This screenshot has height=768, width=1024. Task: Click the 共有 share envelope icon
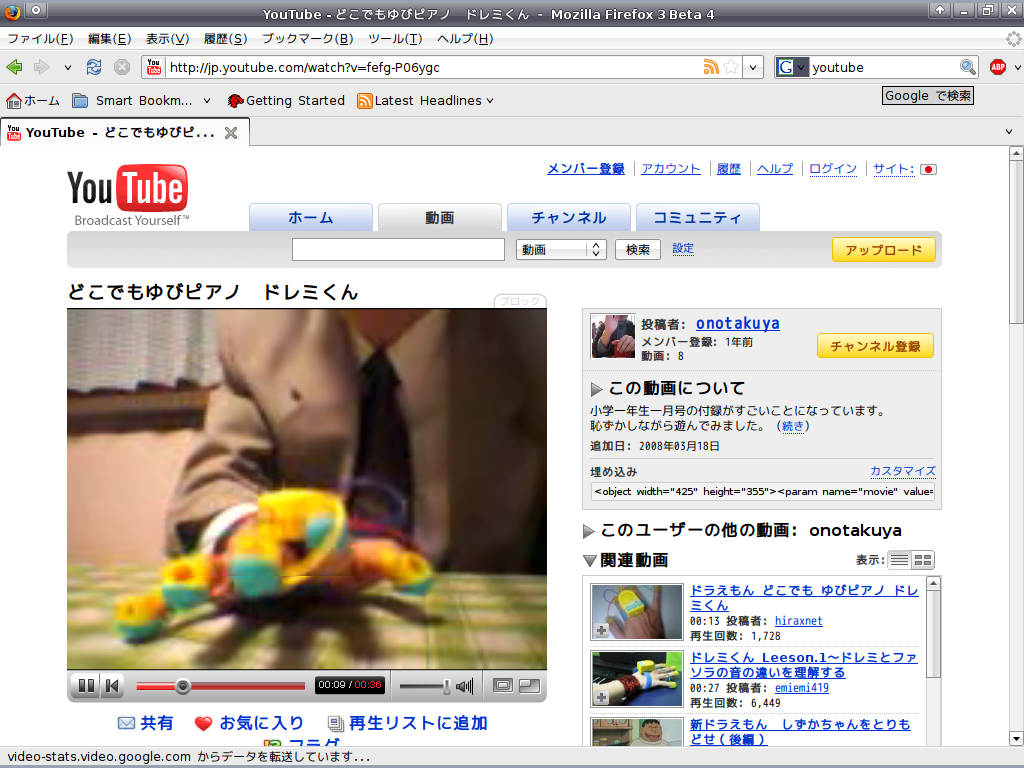[x=127, y=723]
